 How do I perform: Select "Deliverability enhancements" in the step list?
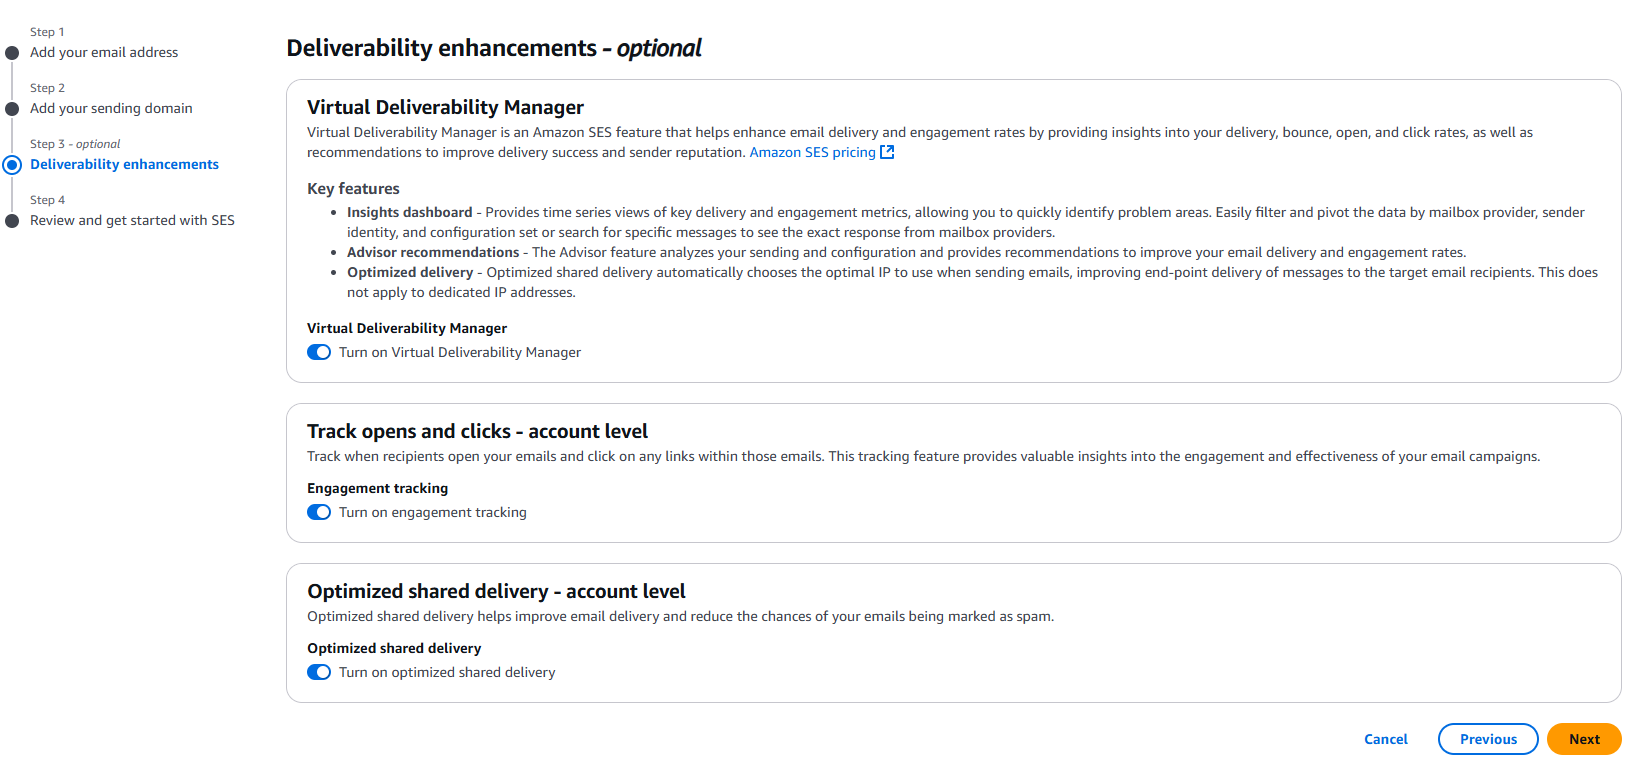pos(124,164)
